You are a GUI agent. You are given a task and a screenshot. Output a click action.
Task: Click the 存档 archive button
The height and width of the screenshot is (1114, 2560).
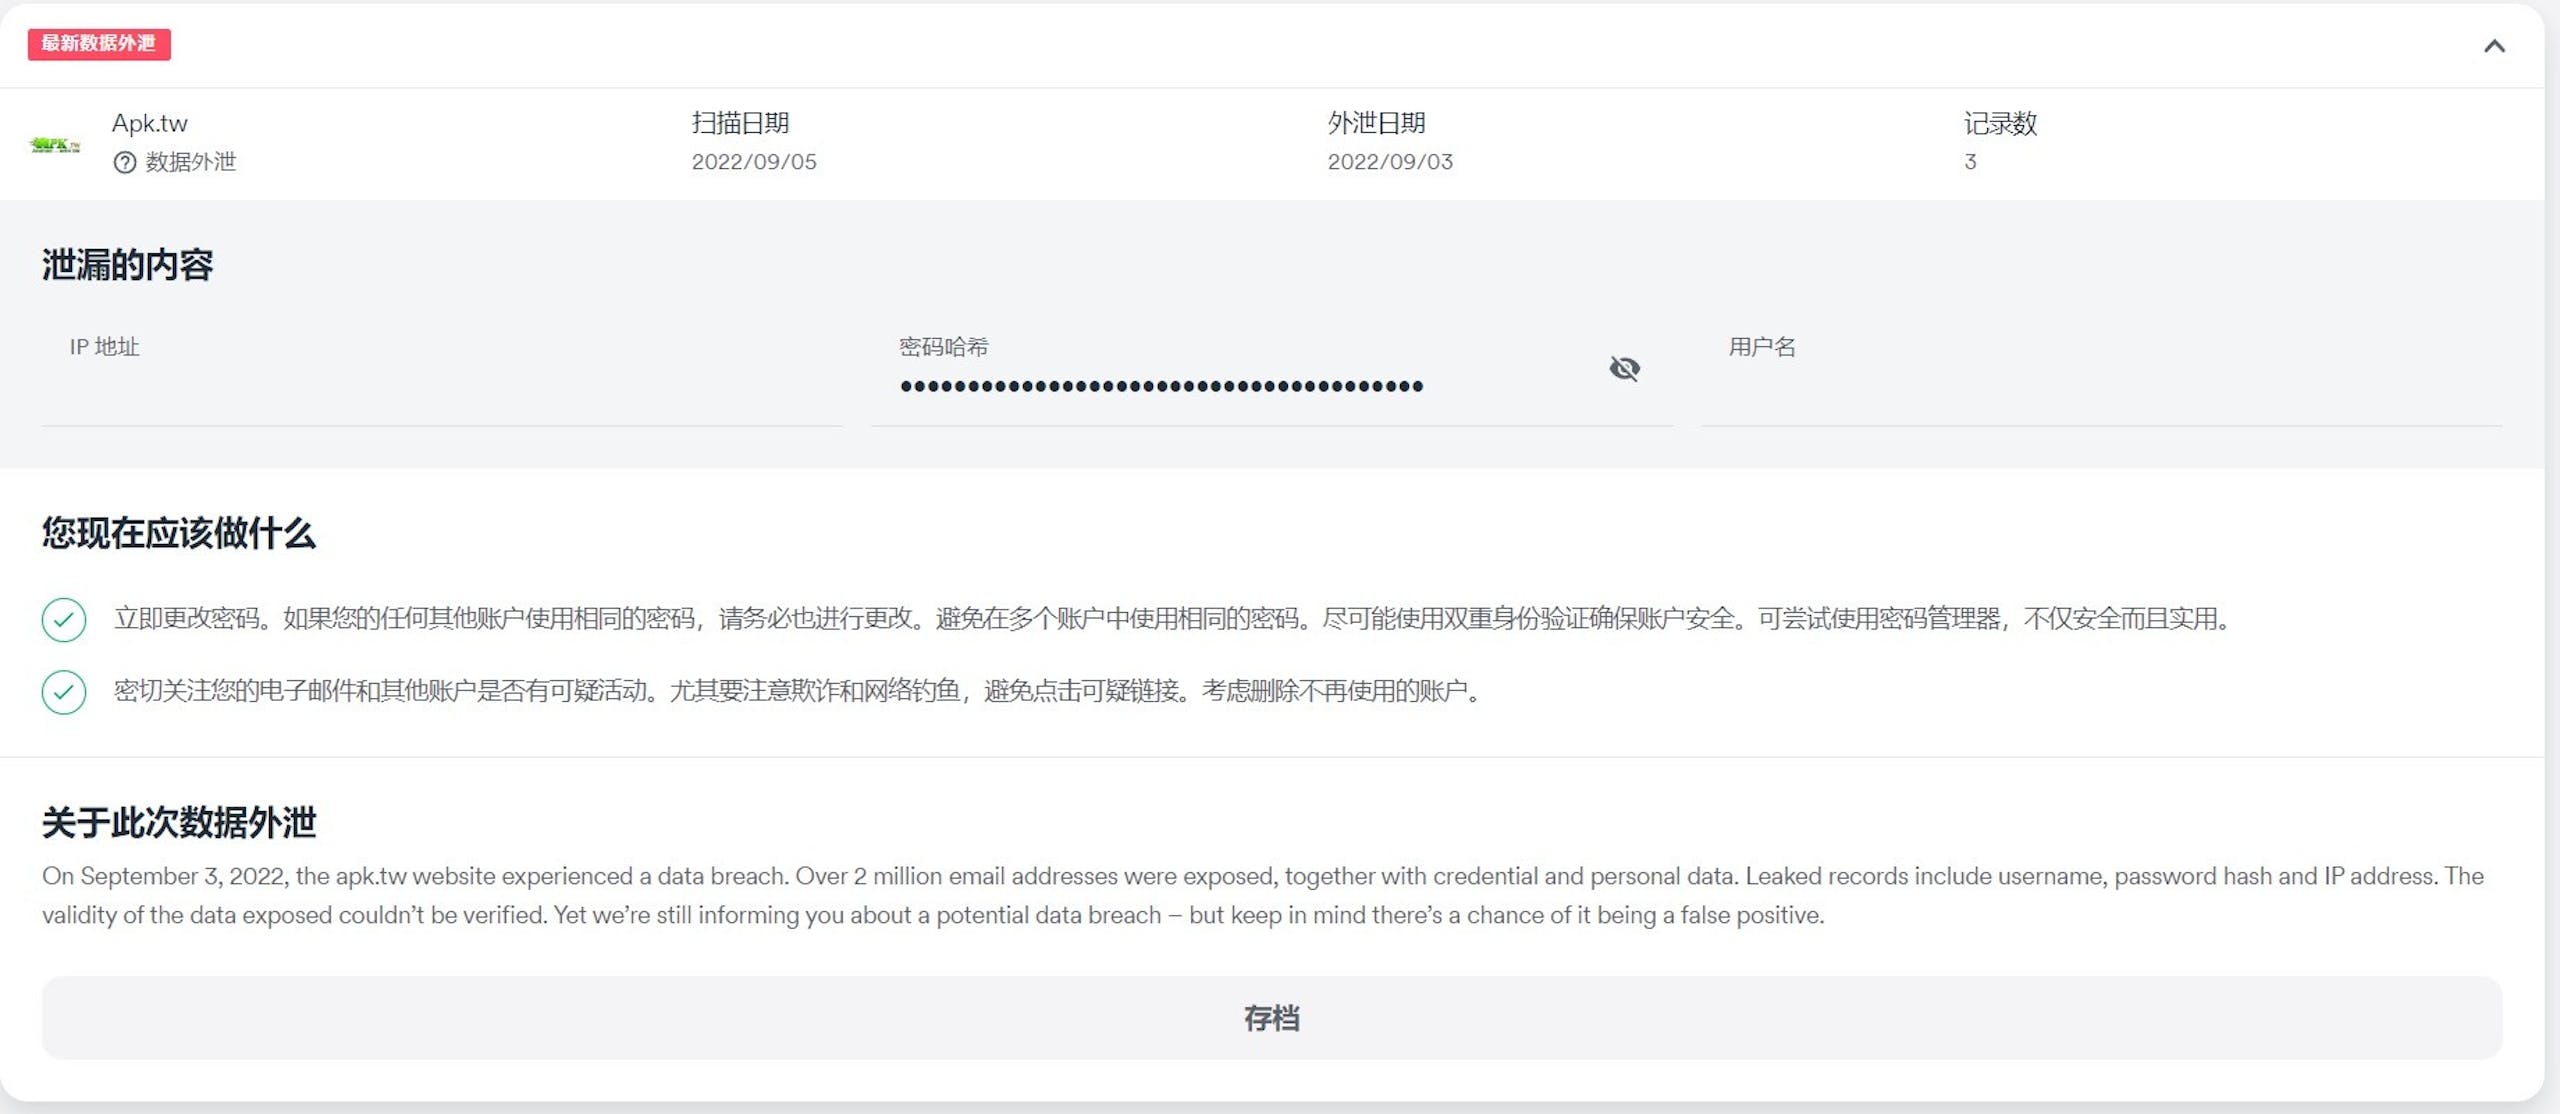click(x=1271, y=1018)
